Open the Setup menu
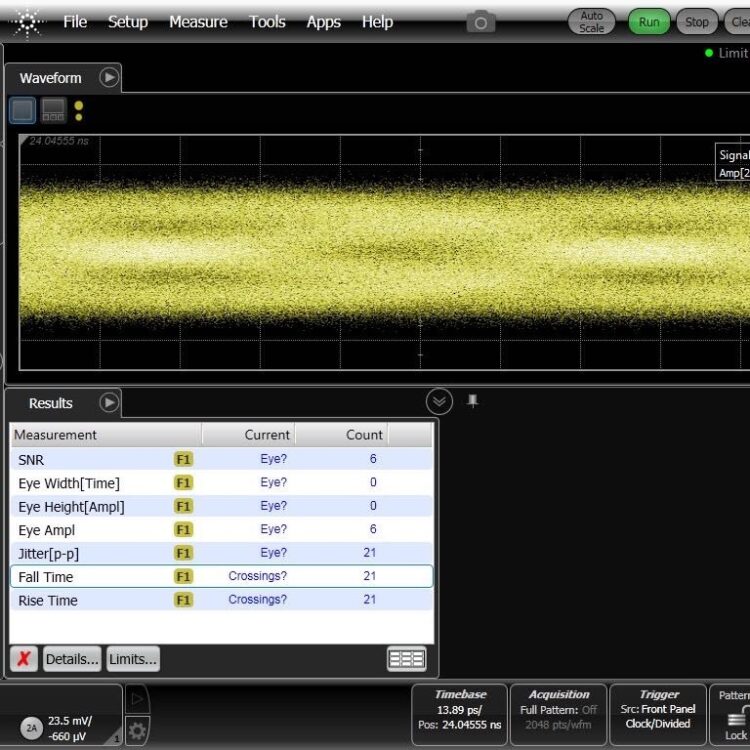This screenshot has width=750, height=750. click(128, 22)
